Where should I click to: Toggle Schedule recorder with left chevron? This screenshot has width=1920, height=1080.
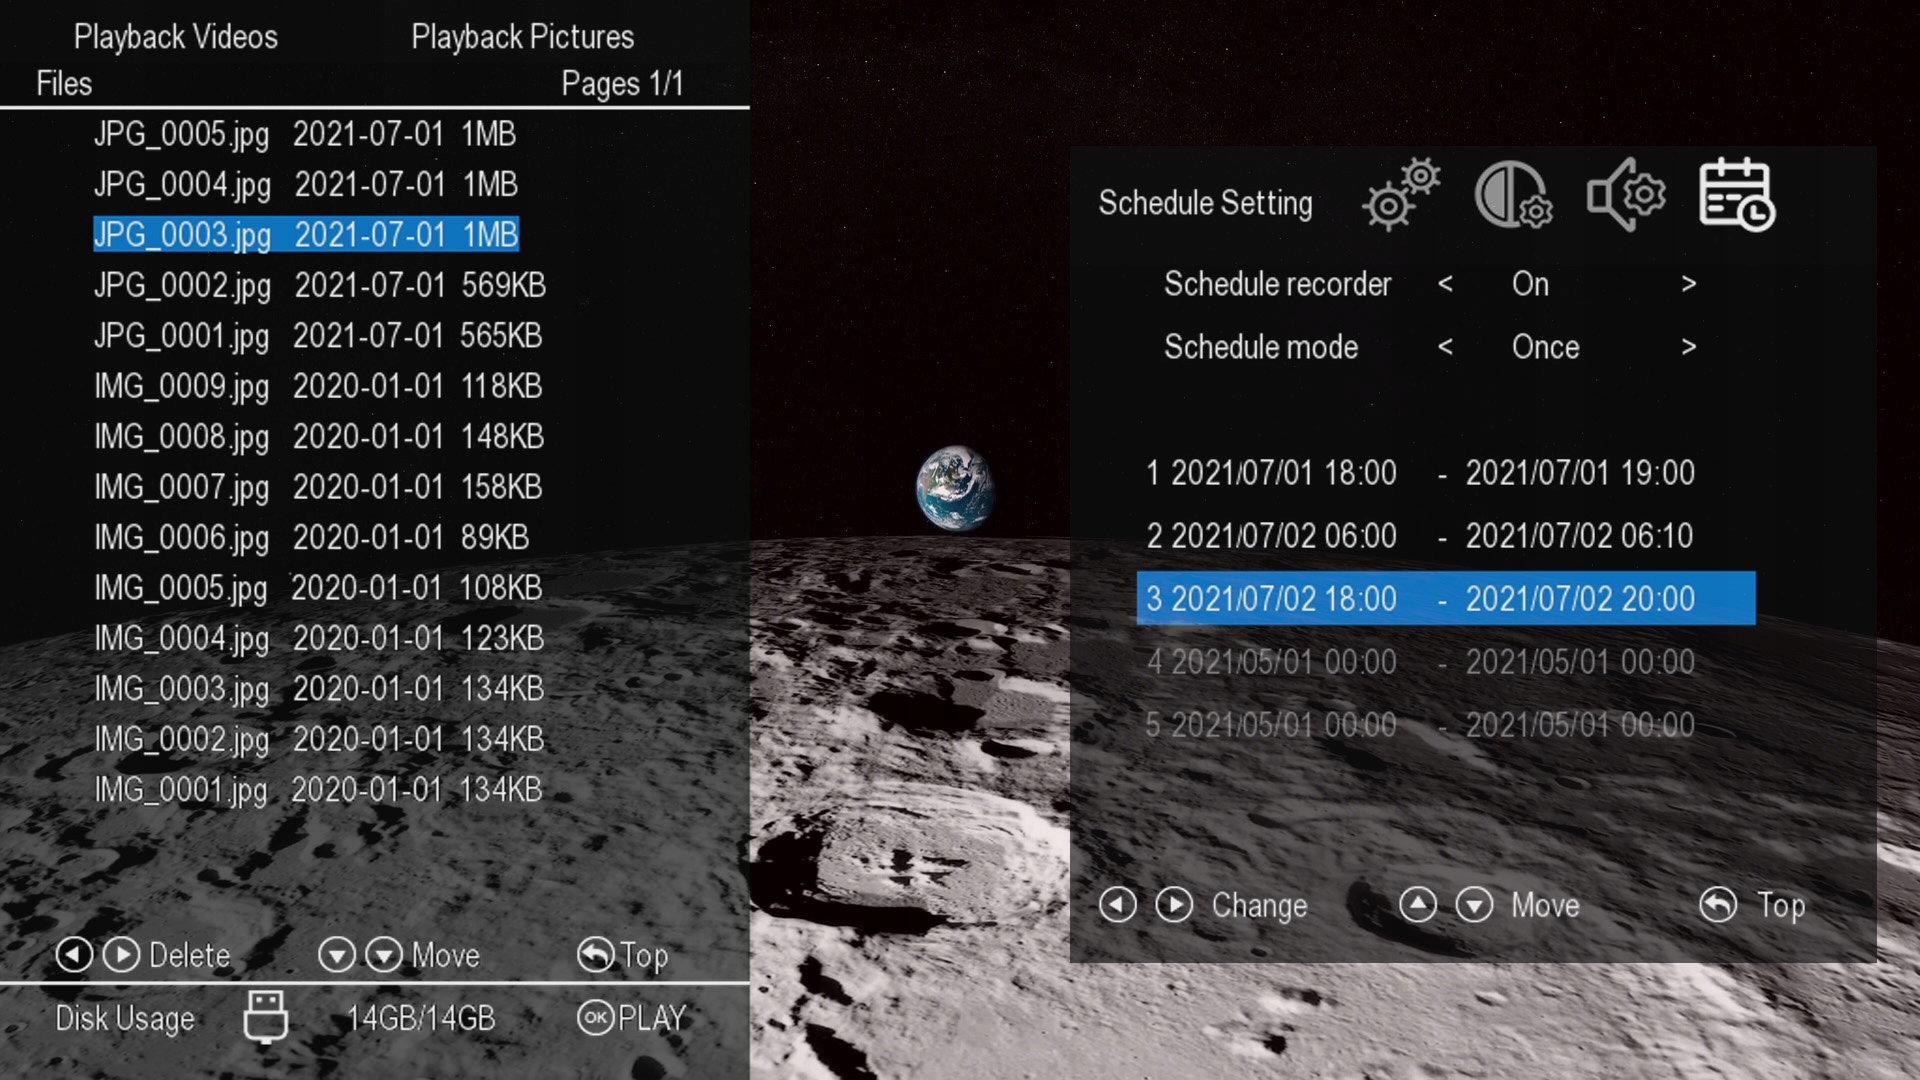pos(1445,284)
